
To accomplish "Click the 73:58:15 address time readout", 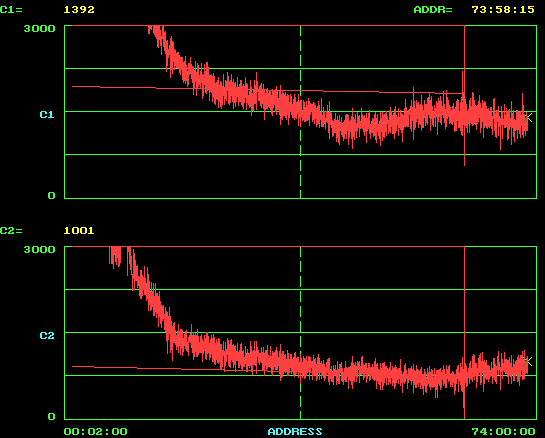I will (503, 10).
